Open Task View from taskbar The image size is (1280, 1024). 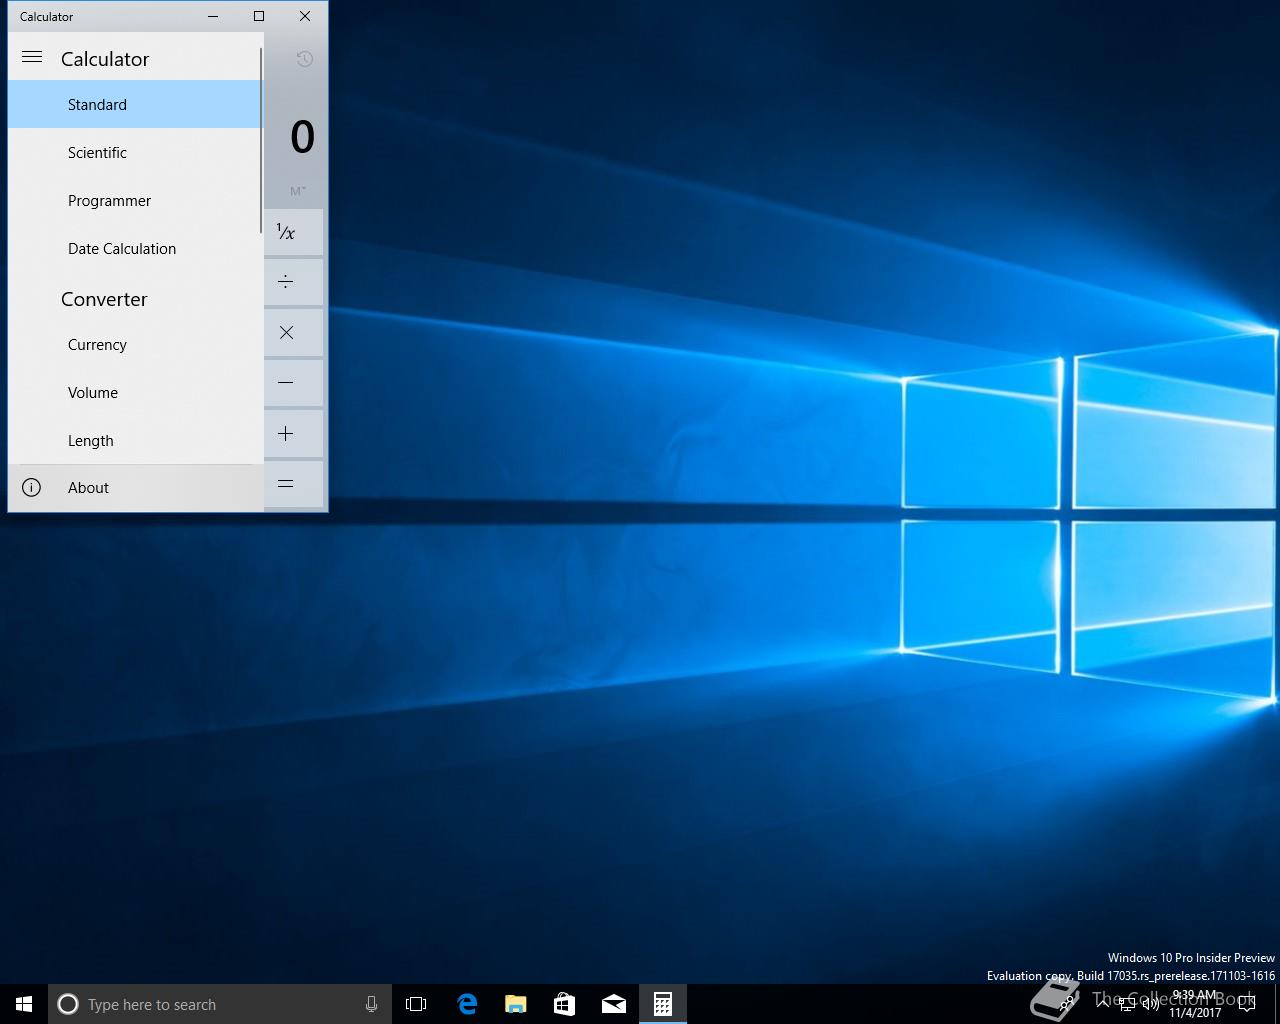tap(416, 1004)
